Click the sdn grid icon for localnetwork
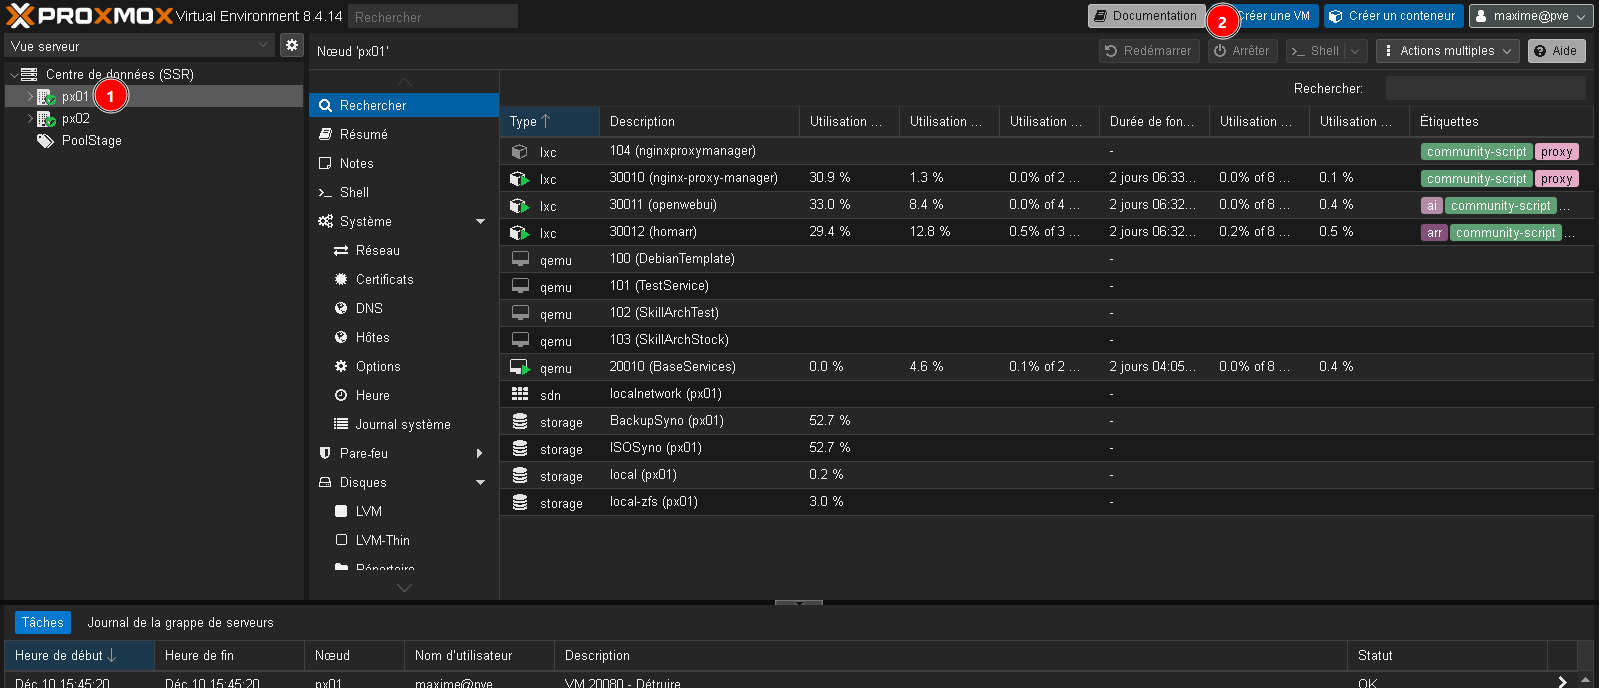The image size is (1599, 688). point(520,394)
